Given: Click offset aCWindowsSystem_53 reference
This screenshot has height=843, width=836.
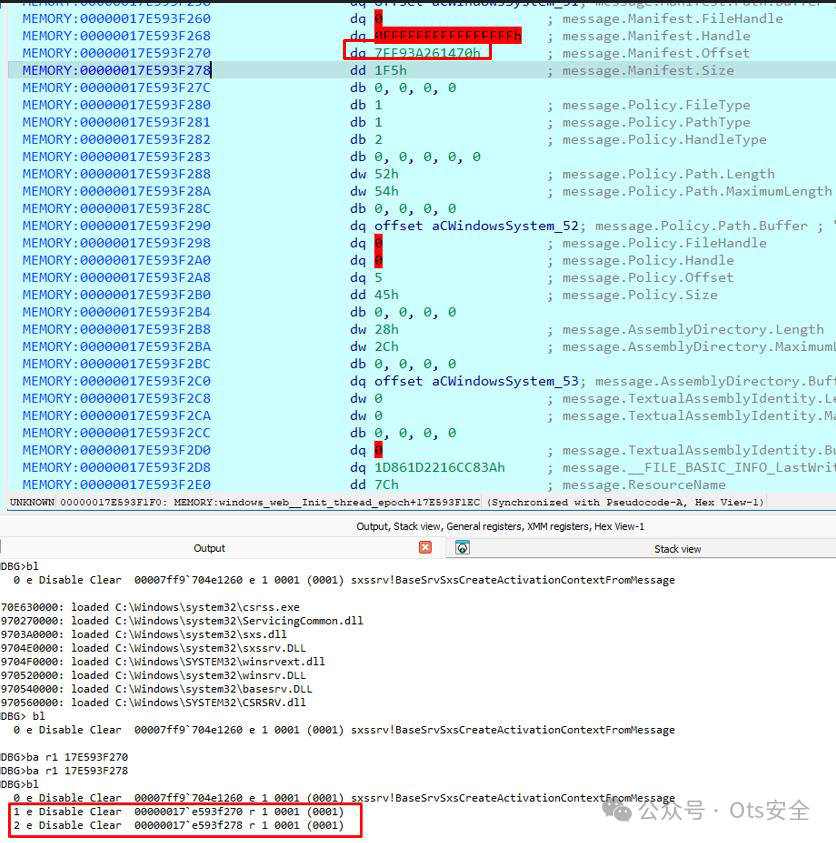Looking at the screenshot, I should [476, 381].
